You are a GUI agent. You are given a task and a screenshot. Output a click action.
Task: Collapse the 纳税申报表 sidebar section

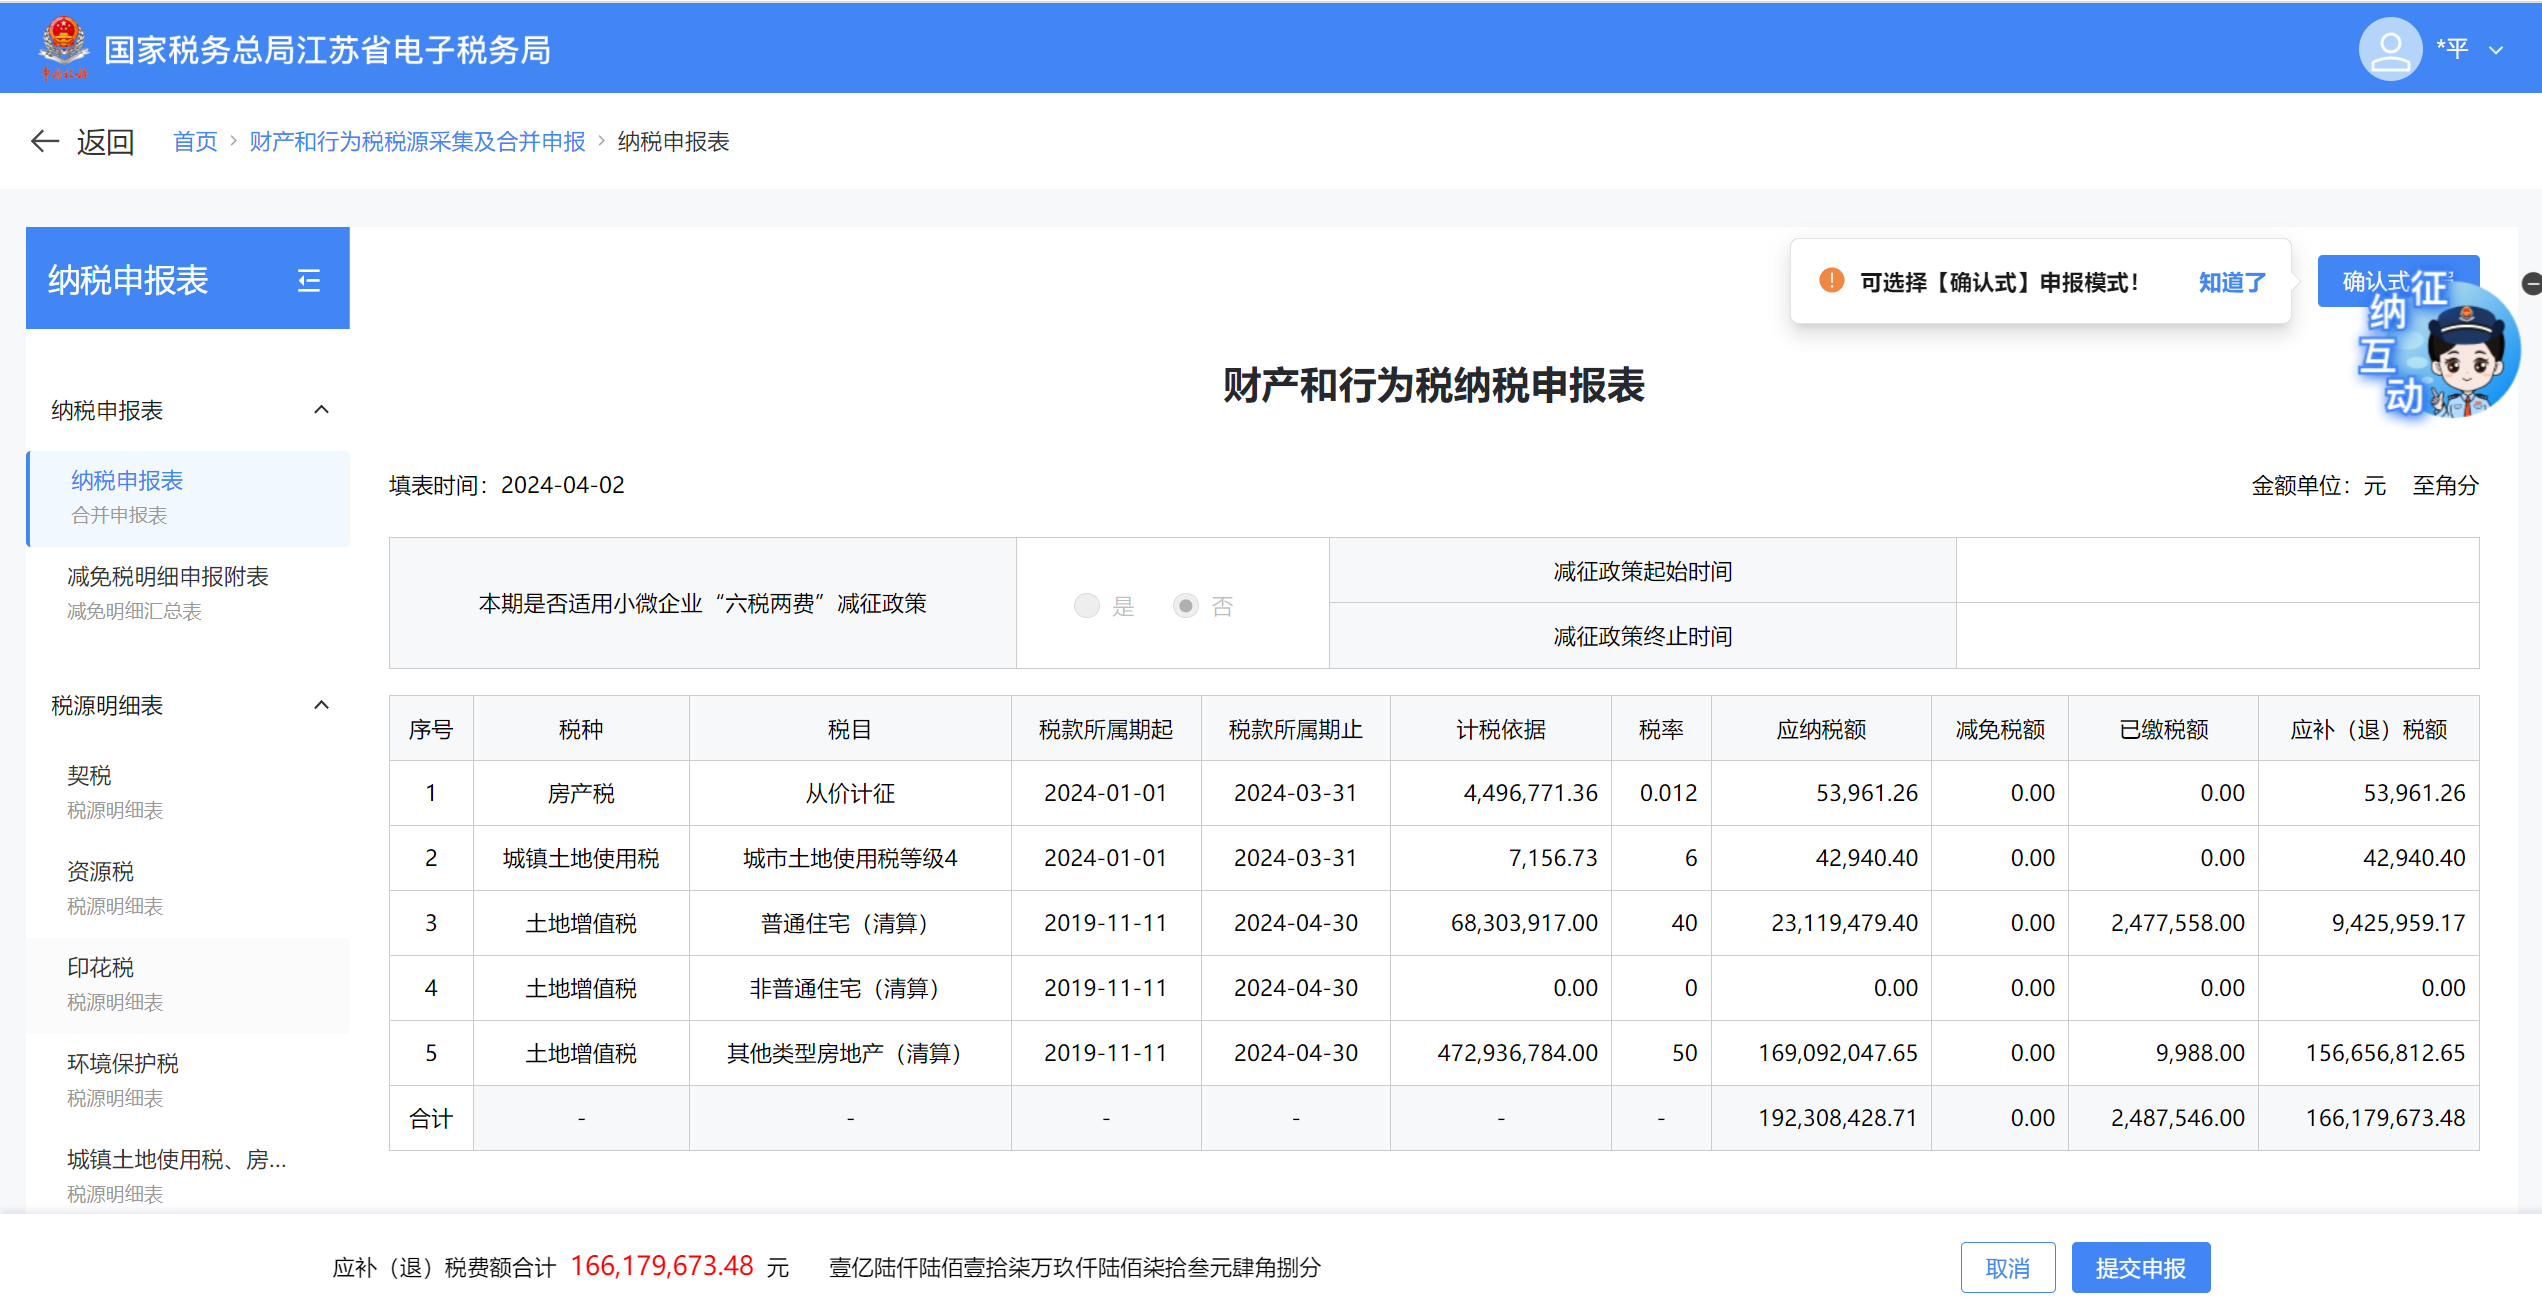point(321,410)
